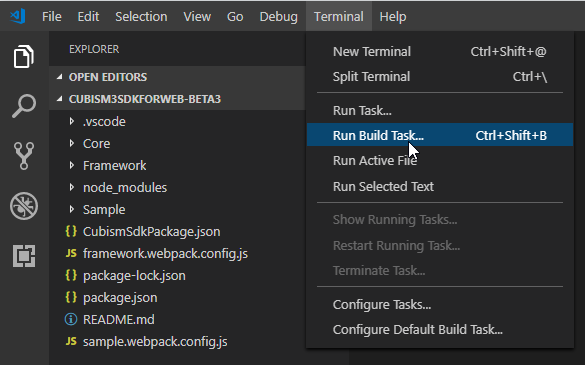This screenshot has height=365, width=585.
Task: Select Configure Default Build Task
Action: 439,330
